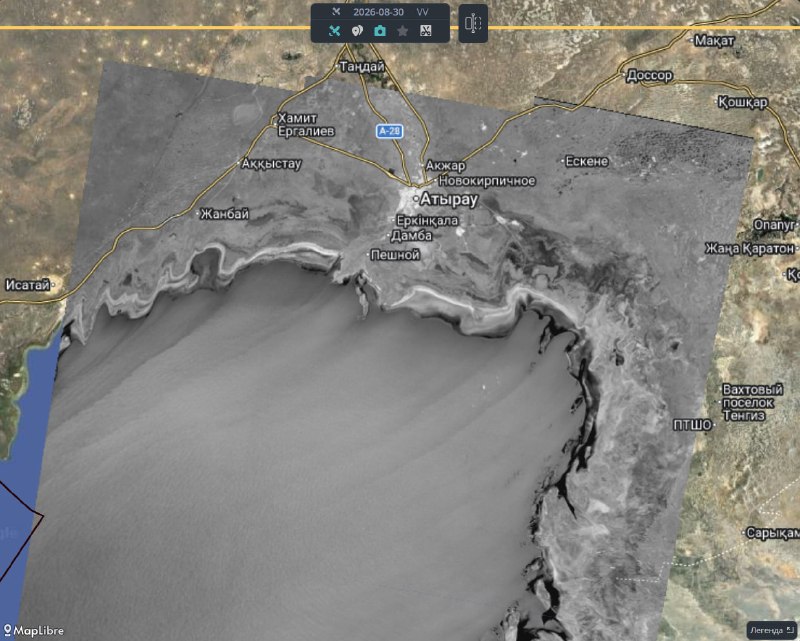Open the MapLibre attribution link
Screen dimensions: 800x641
33,631
